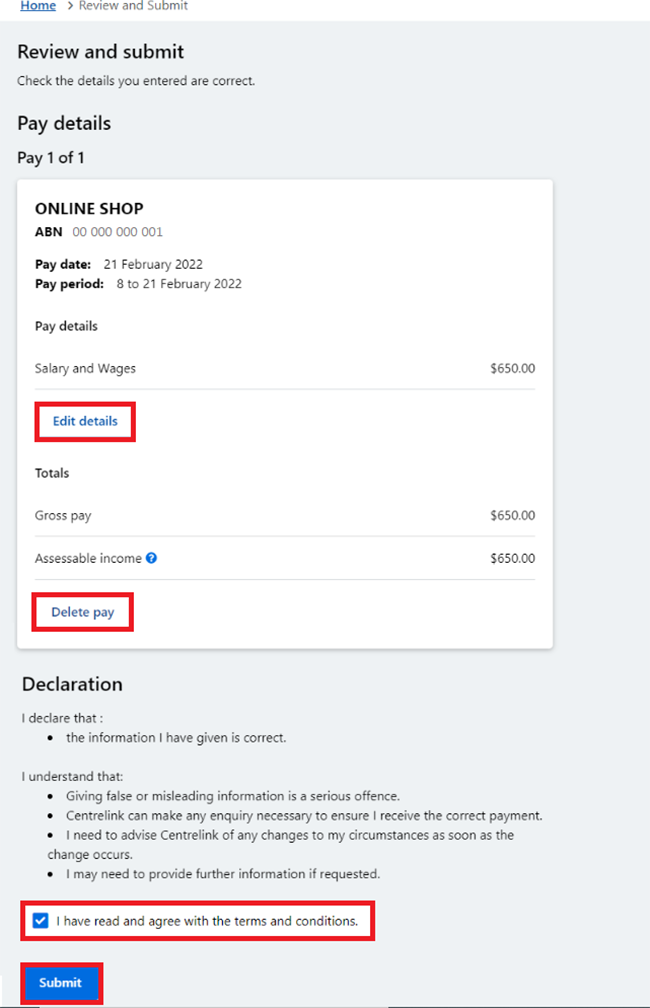This screenshot has height=1008, width=650.
Task: Toggle the terms and conditions agreement checkbox
Action: click(40, 920)
